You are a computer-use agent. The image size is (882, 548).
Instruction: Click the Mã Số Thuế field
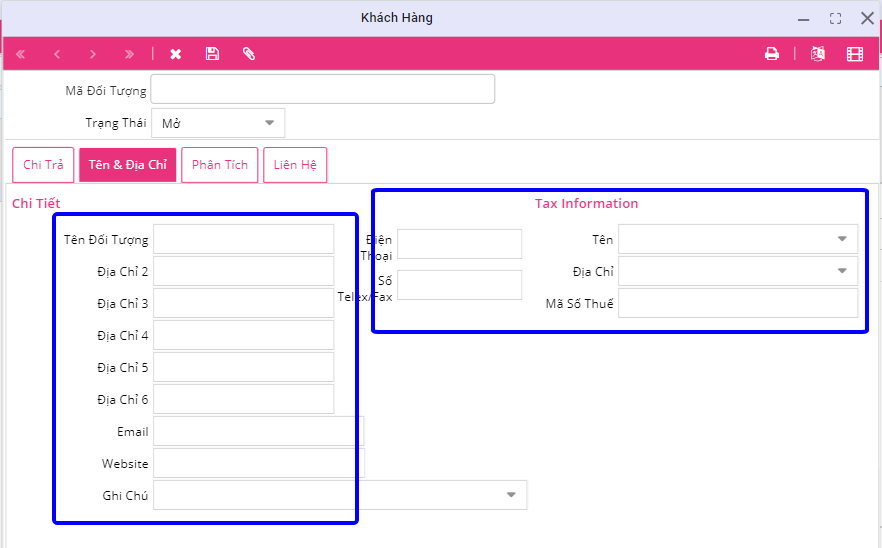click(737, 303)
